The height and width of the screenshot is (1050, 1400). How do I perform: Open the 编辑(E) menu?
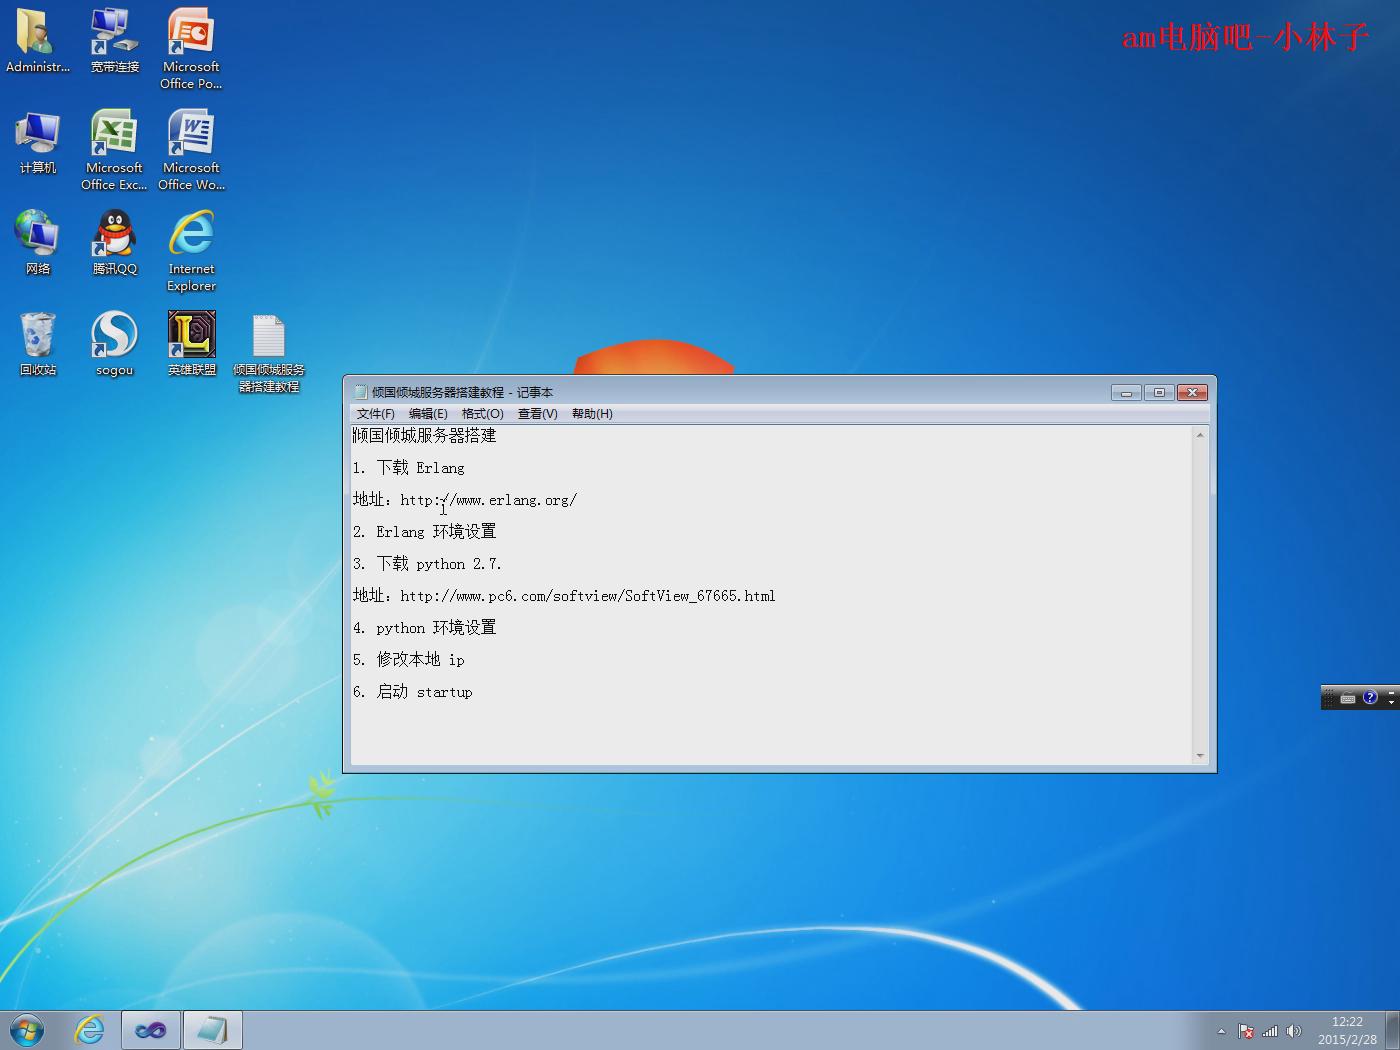pos(428,414)
